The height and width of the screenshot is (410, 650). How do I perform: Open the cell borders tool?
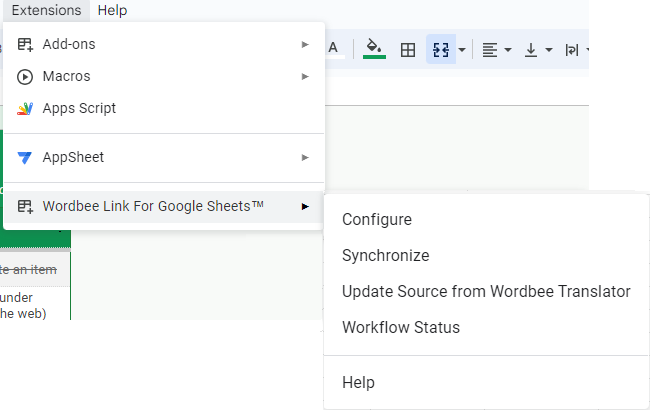point(408,49)
